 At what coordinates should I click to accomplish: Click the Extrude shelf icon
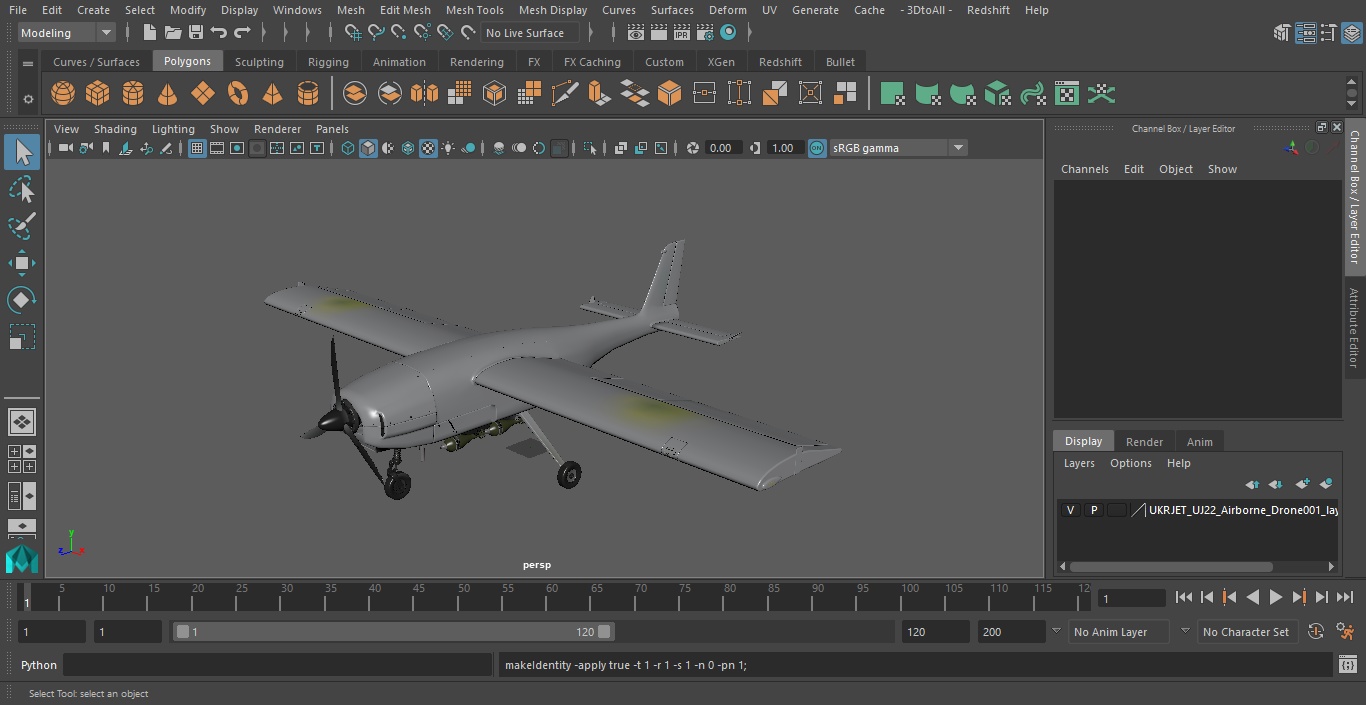click(x=599, y=94)
